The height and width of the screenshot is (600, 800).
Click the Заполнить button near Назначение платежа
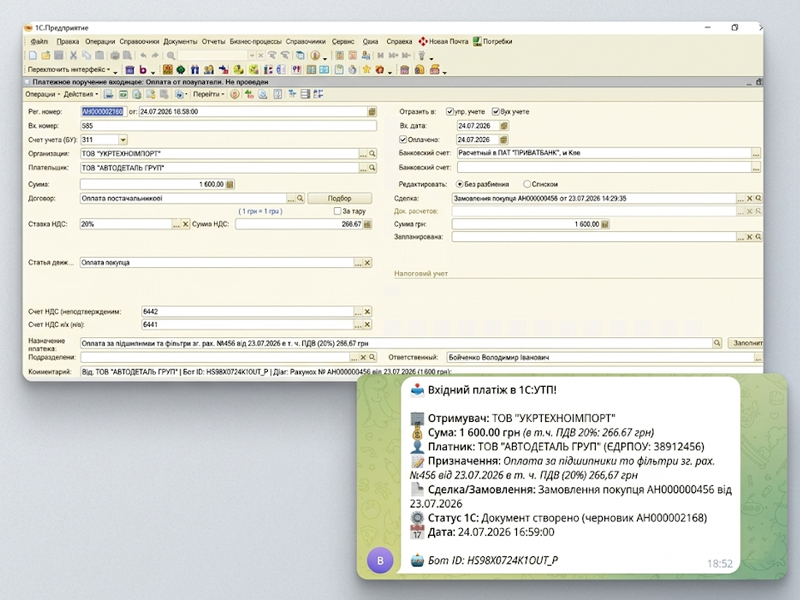pyautogui.click(x=746, y=343)
